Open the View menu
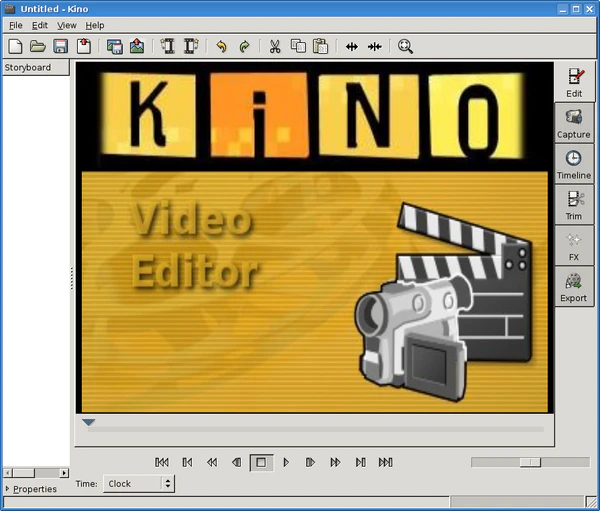 [67, 25]
